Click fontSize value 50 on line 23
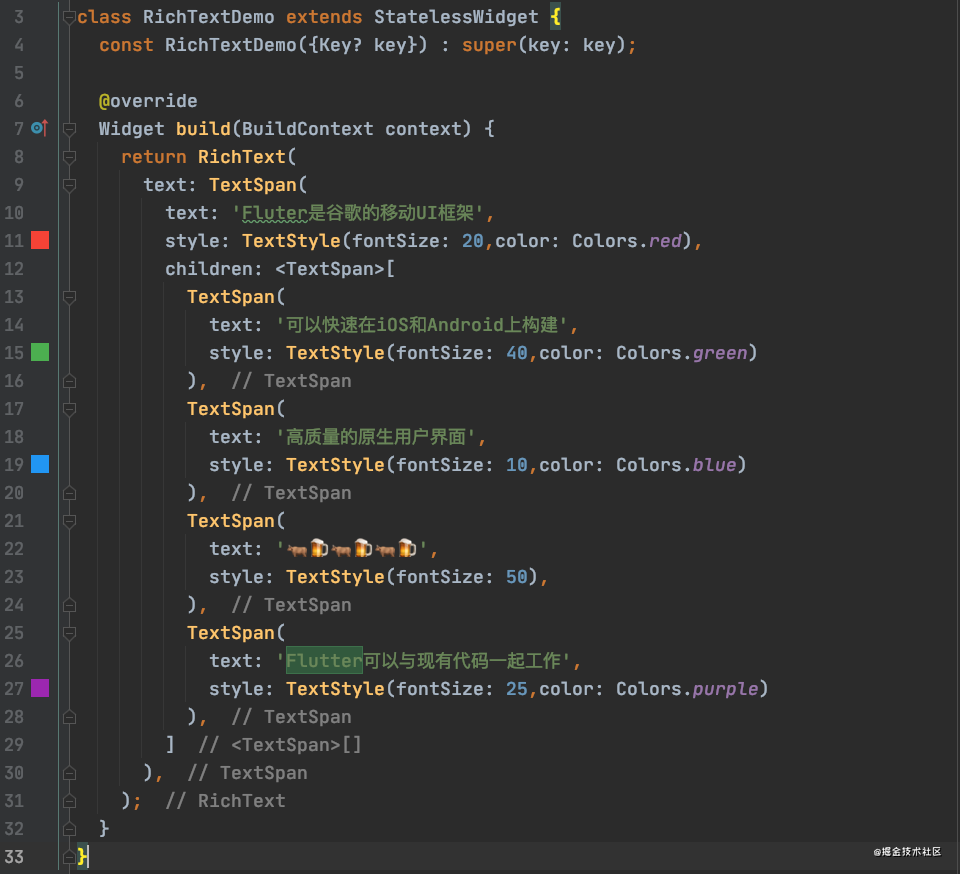This screenshot has width=960, height=874. pyautogui.click(x=517, y=577)
